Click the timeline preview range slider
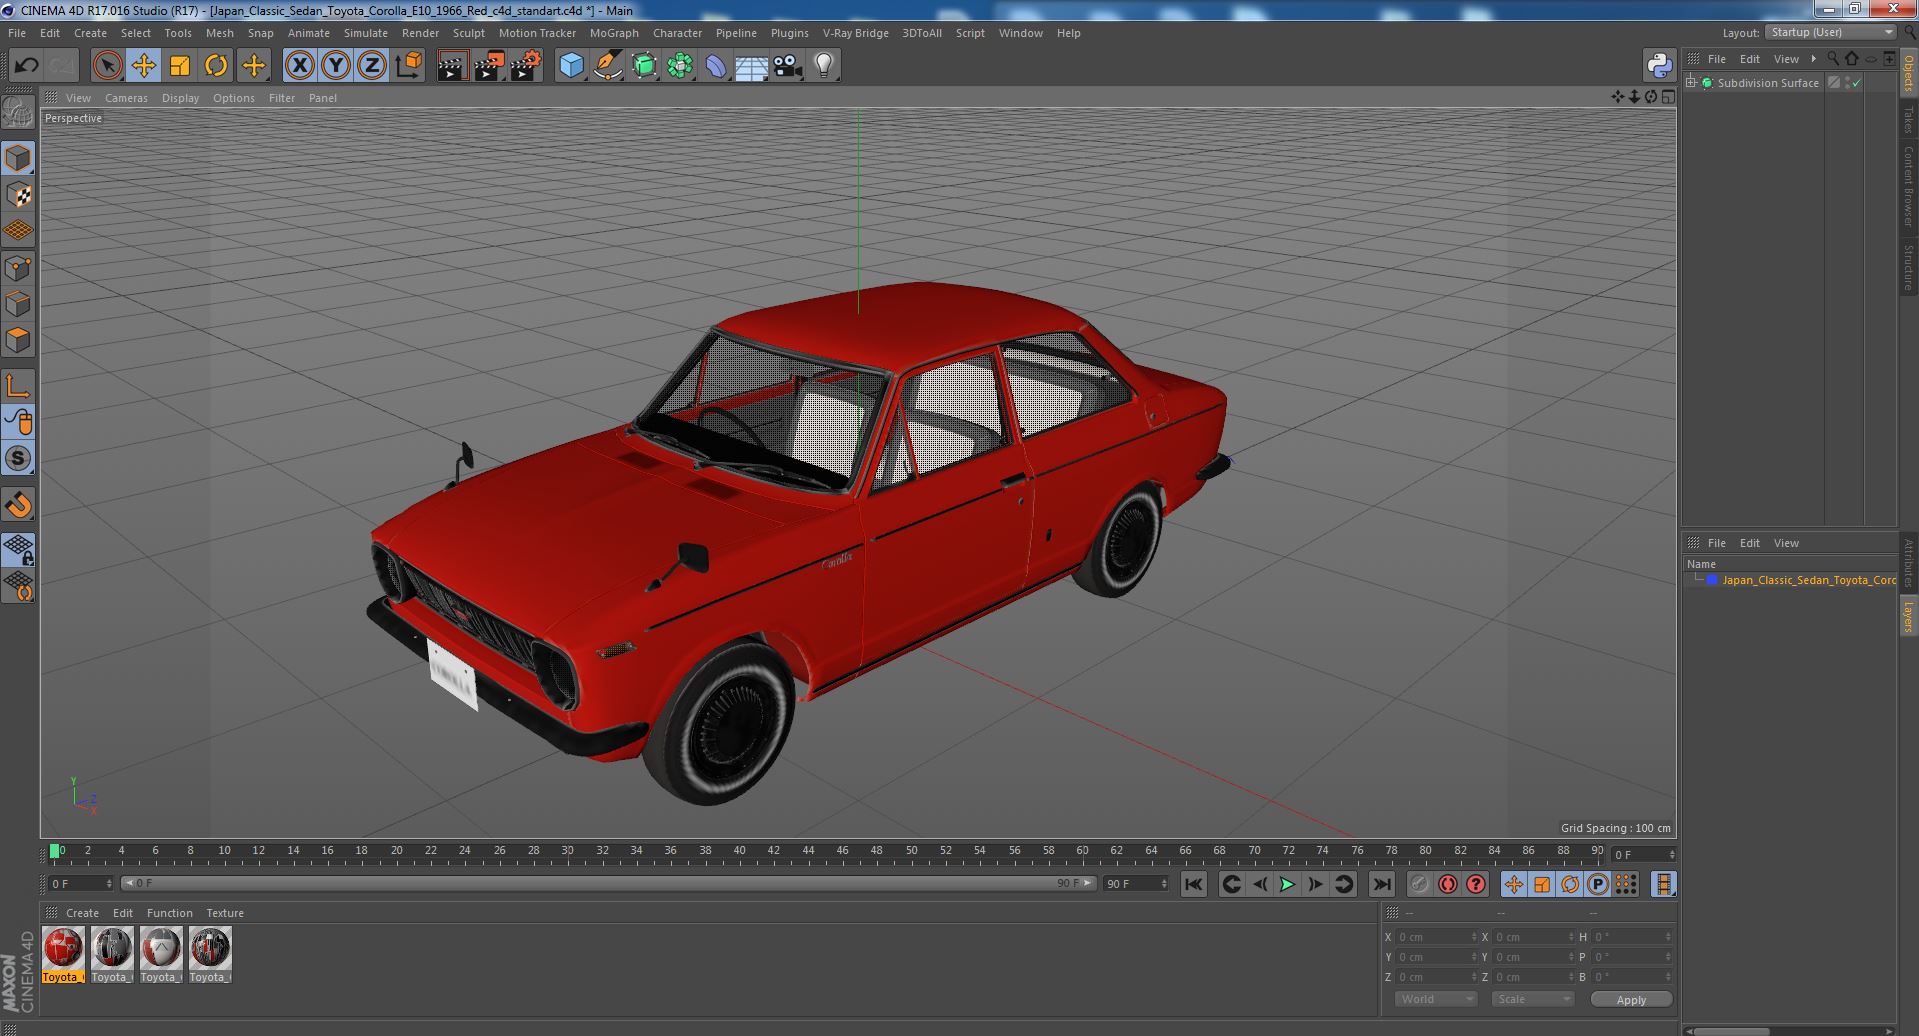This screenshot has width=1919, height=1036. point(608,884)
